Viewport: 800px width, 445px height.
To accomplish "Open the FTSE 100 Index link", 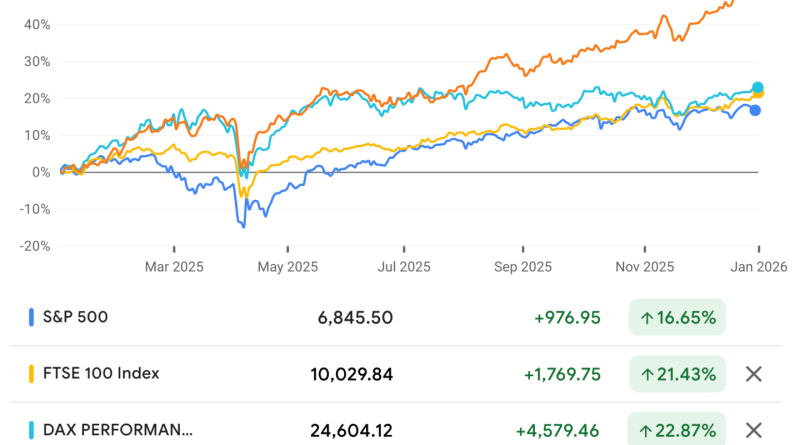I will [x=101, y=374].
